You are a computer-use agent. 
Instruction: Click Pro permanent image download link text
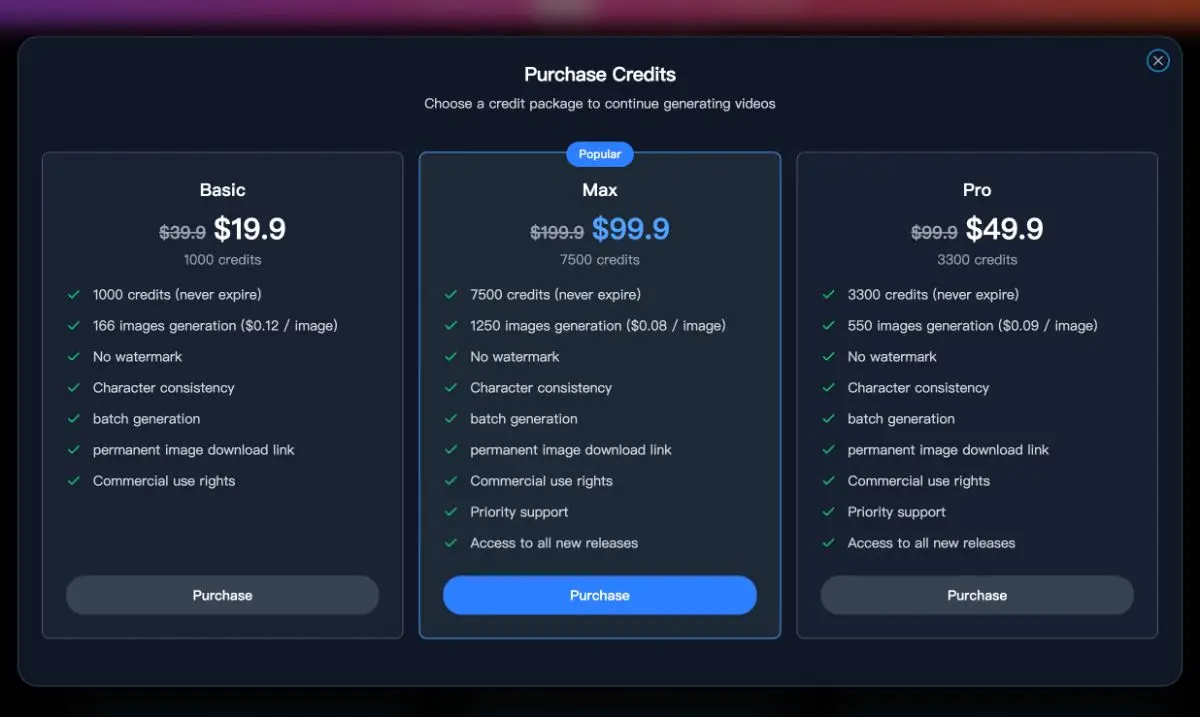[948, 450]
